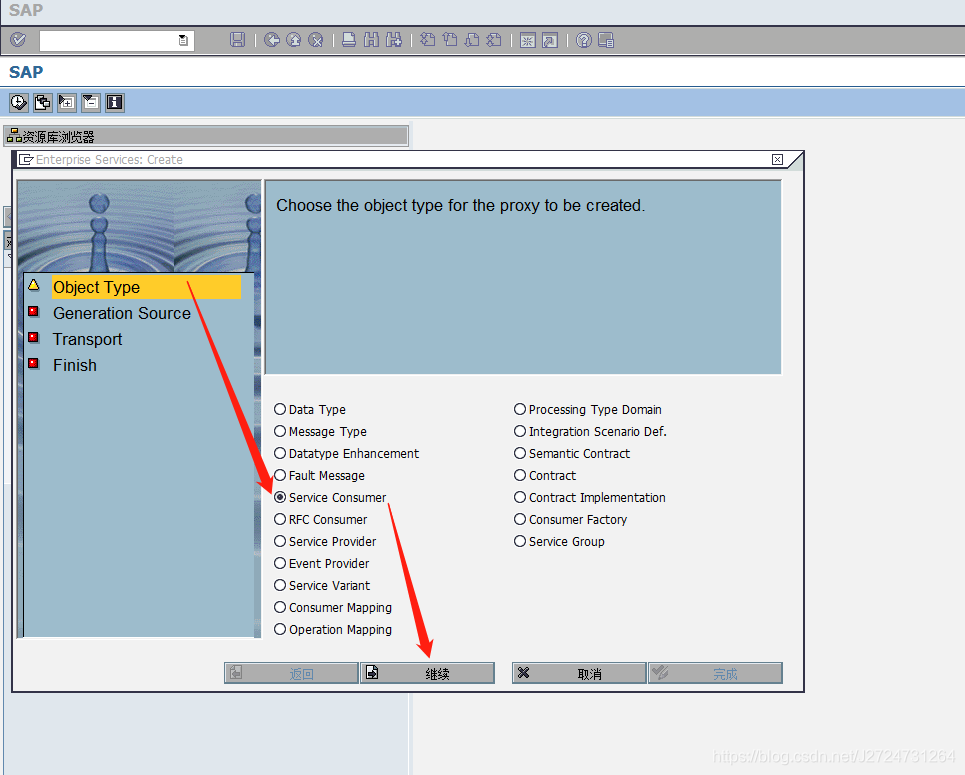Screen dimensions: 965x775
Task: Open the command field history dropdown
Action: click(183, 41)
